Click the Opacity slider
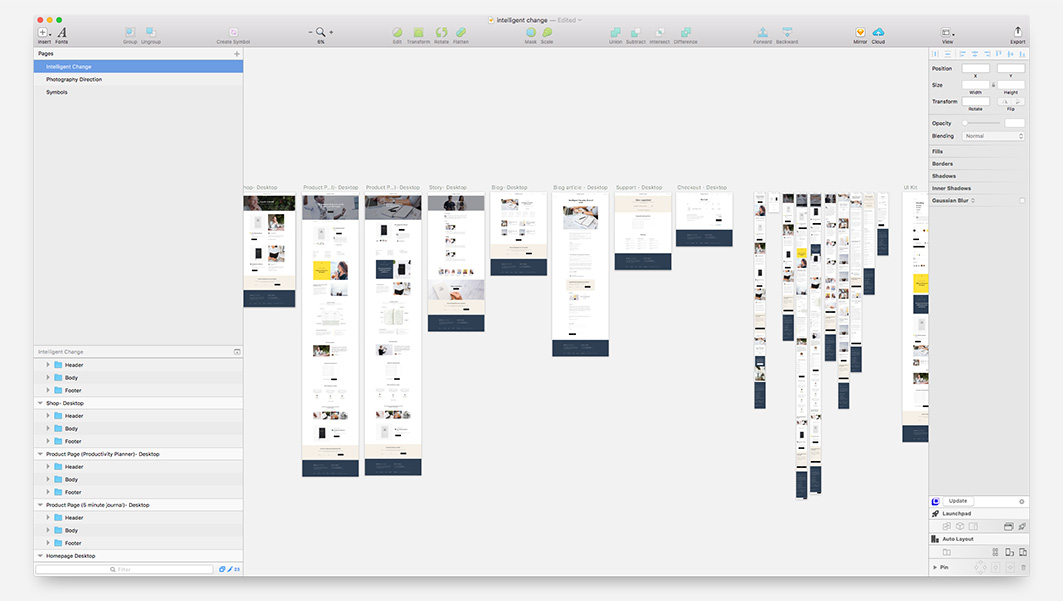Image resolution: width=1063 pixels, height=601 pixels. [x=982, y=123]
